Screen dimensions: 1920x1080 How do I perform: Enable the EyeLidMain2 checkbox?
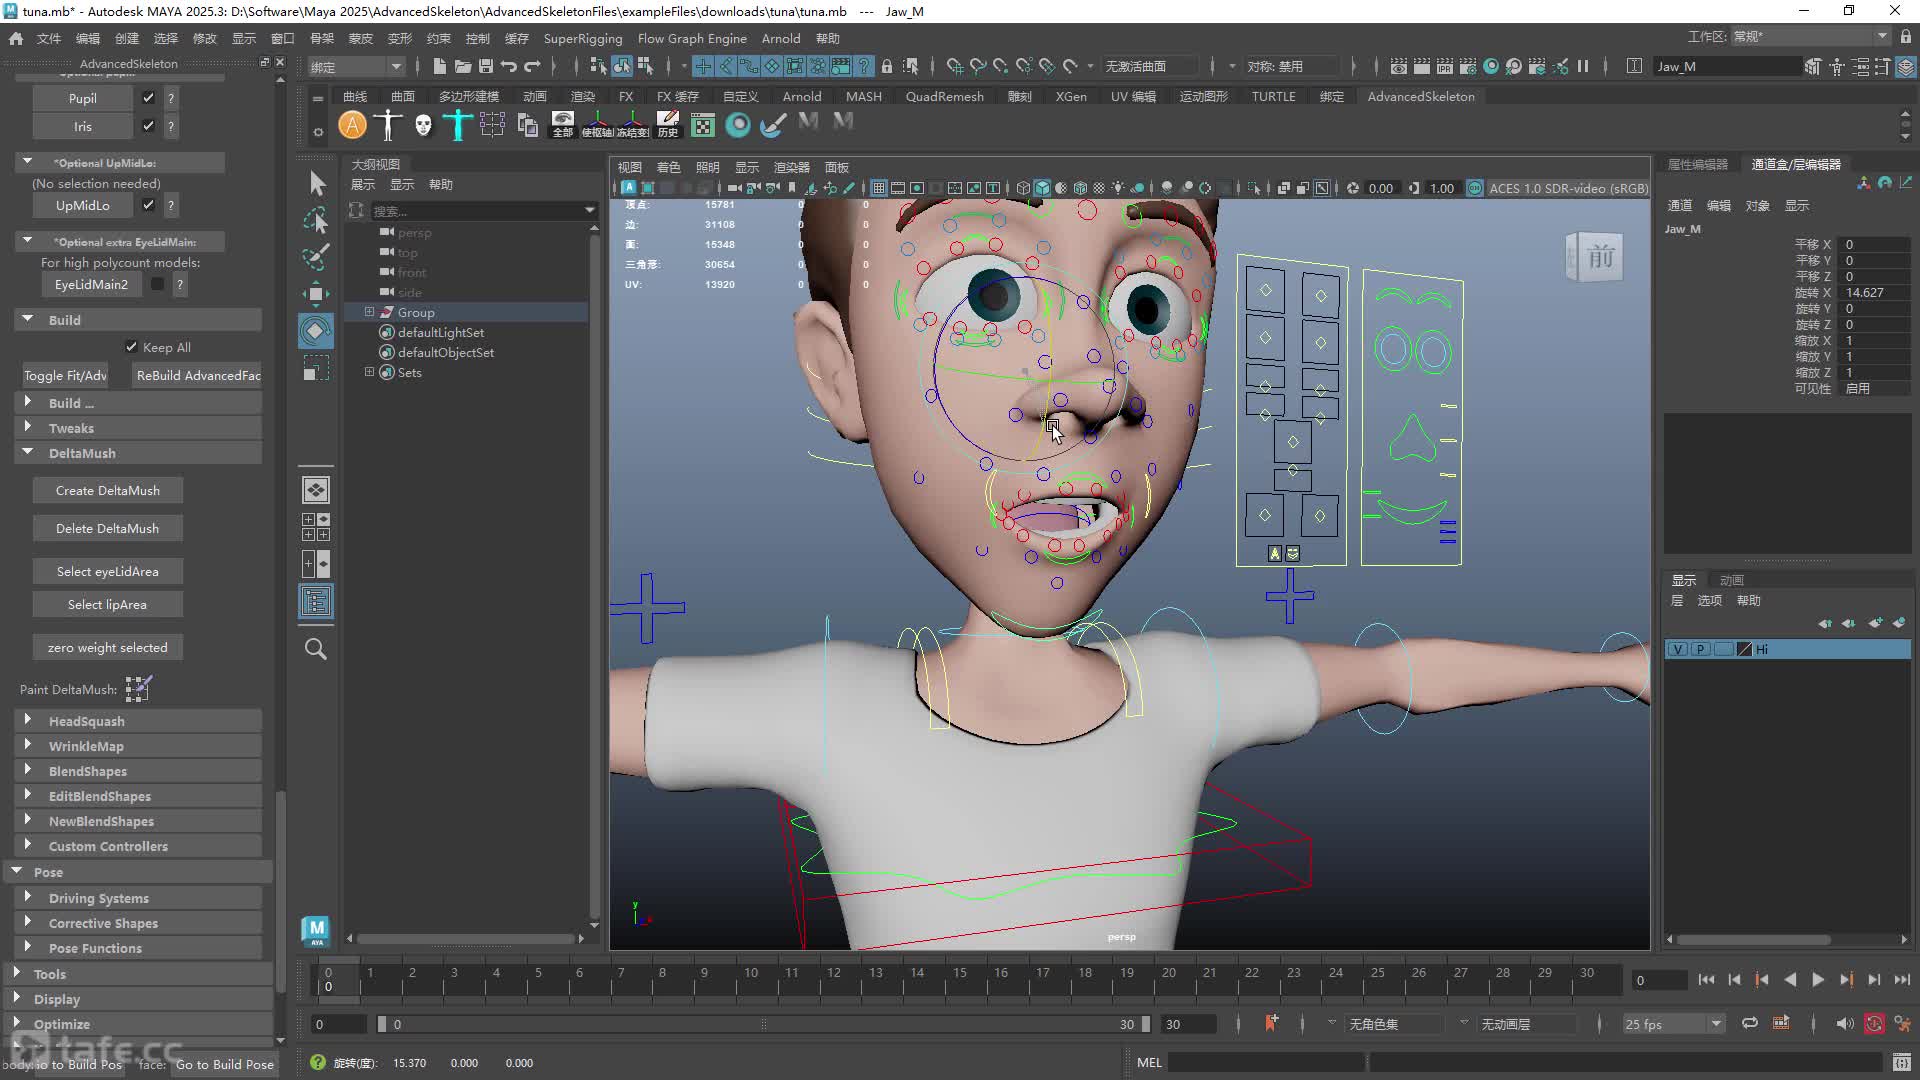click(x=157, y=284)
